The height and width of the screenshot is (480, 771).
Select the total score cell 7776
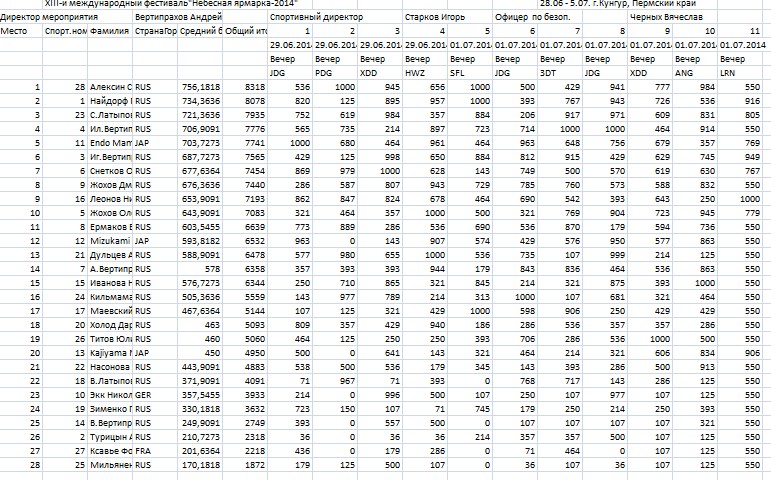(x=245, y=129)
